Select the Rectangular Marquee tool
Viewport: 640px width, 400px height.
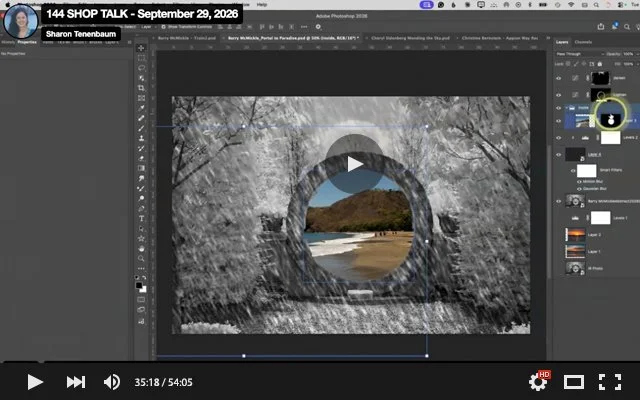click(x=141, y=58)
